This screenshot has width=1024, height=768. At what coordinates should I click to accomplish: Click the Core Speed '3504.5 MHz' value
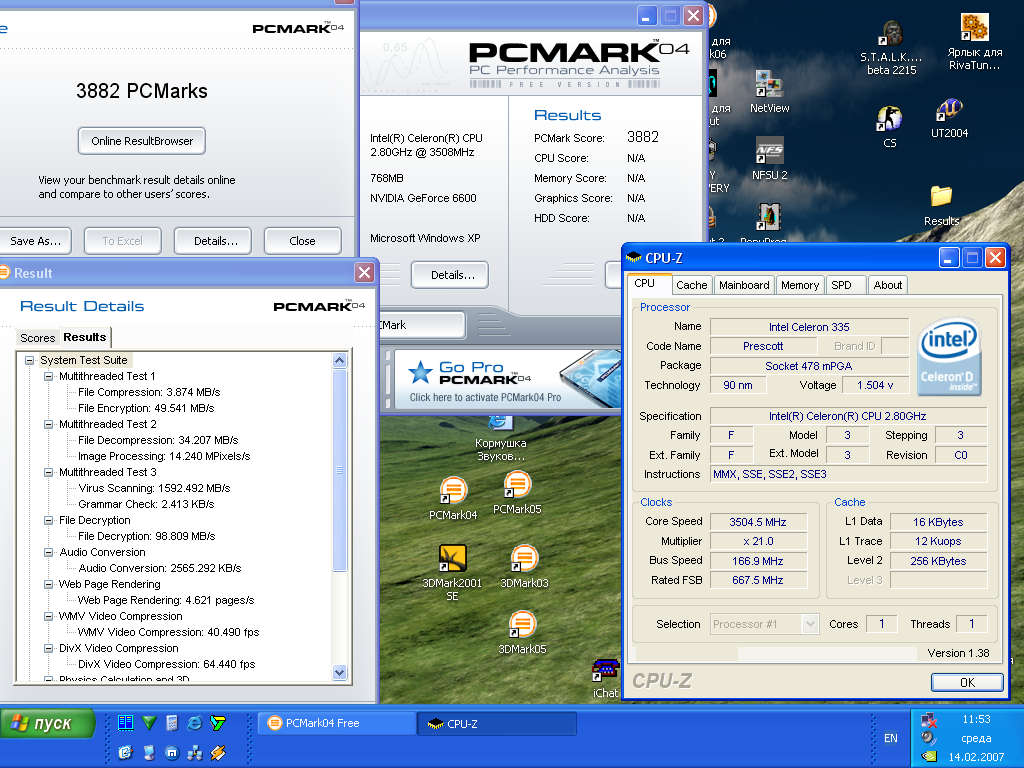pos(758,522)
